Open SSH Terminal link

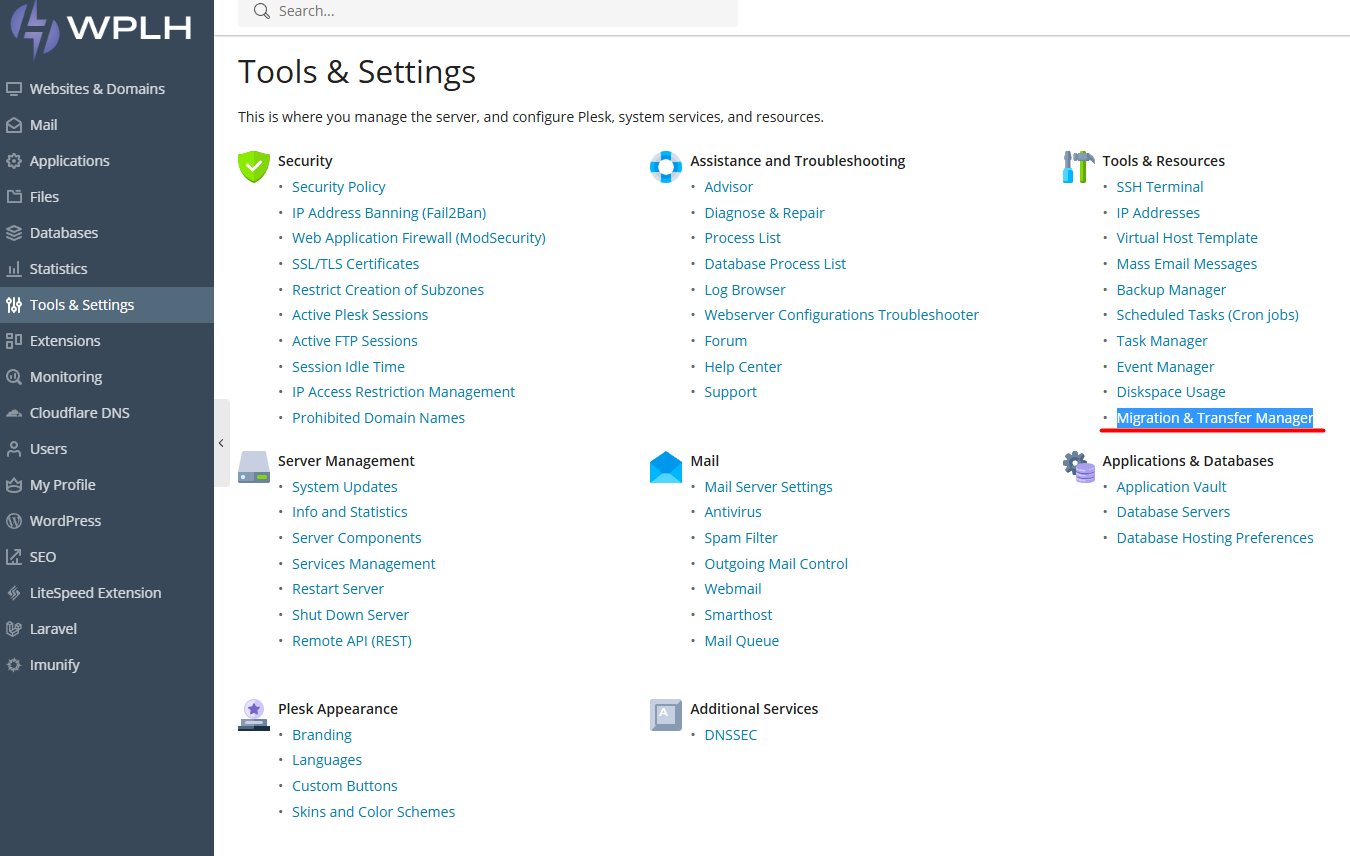pos(1160,187)
